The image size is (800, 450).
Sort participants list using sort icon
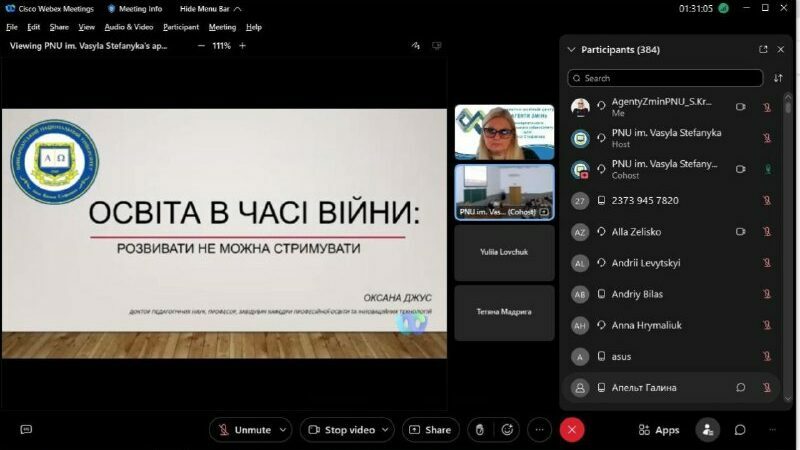[x=778, y=78]
